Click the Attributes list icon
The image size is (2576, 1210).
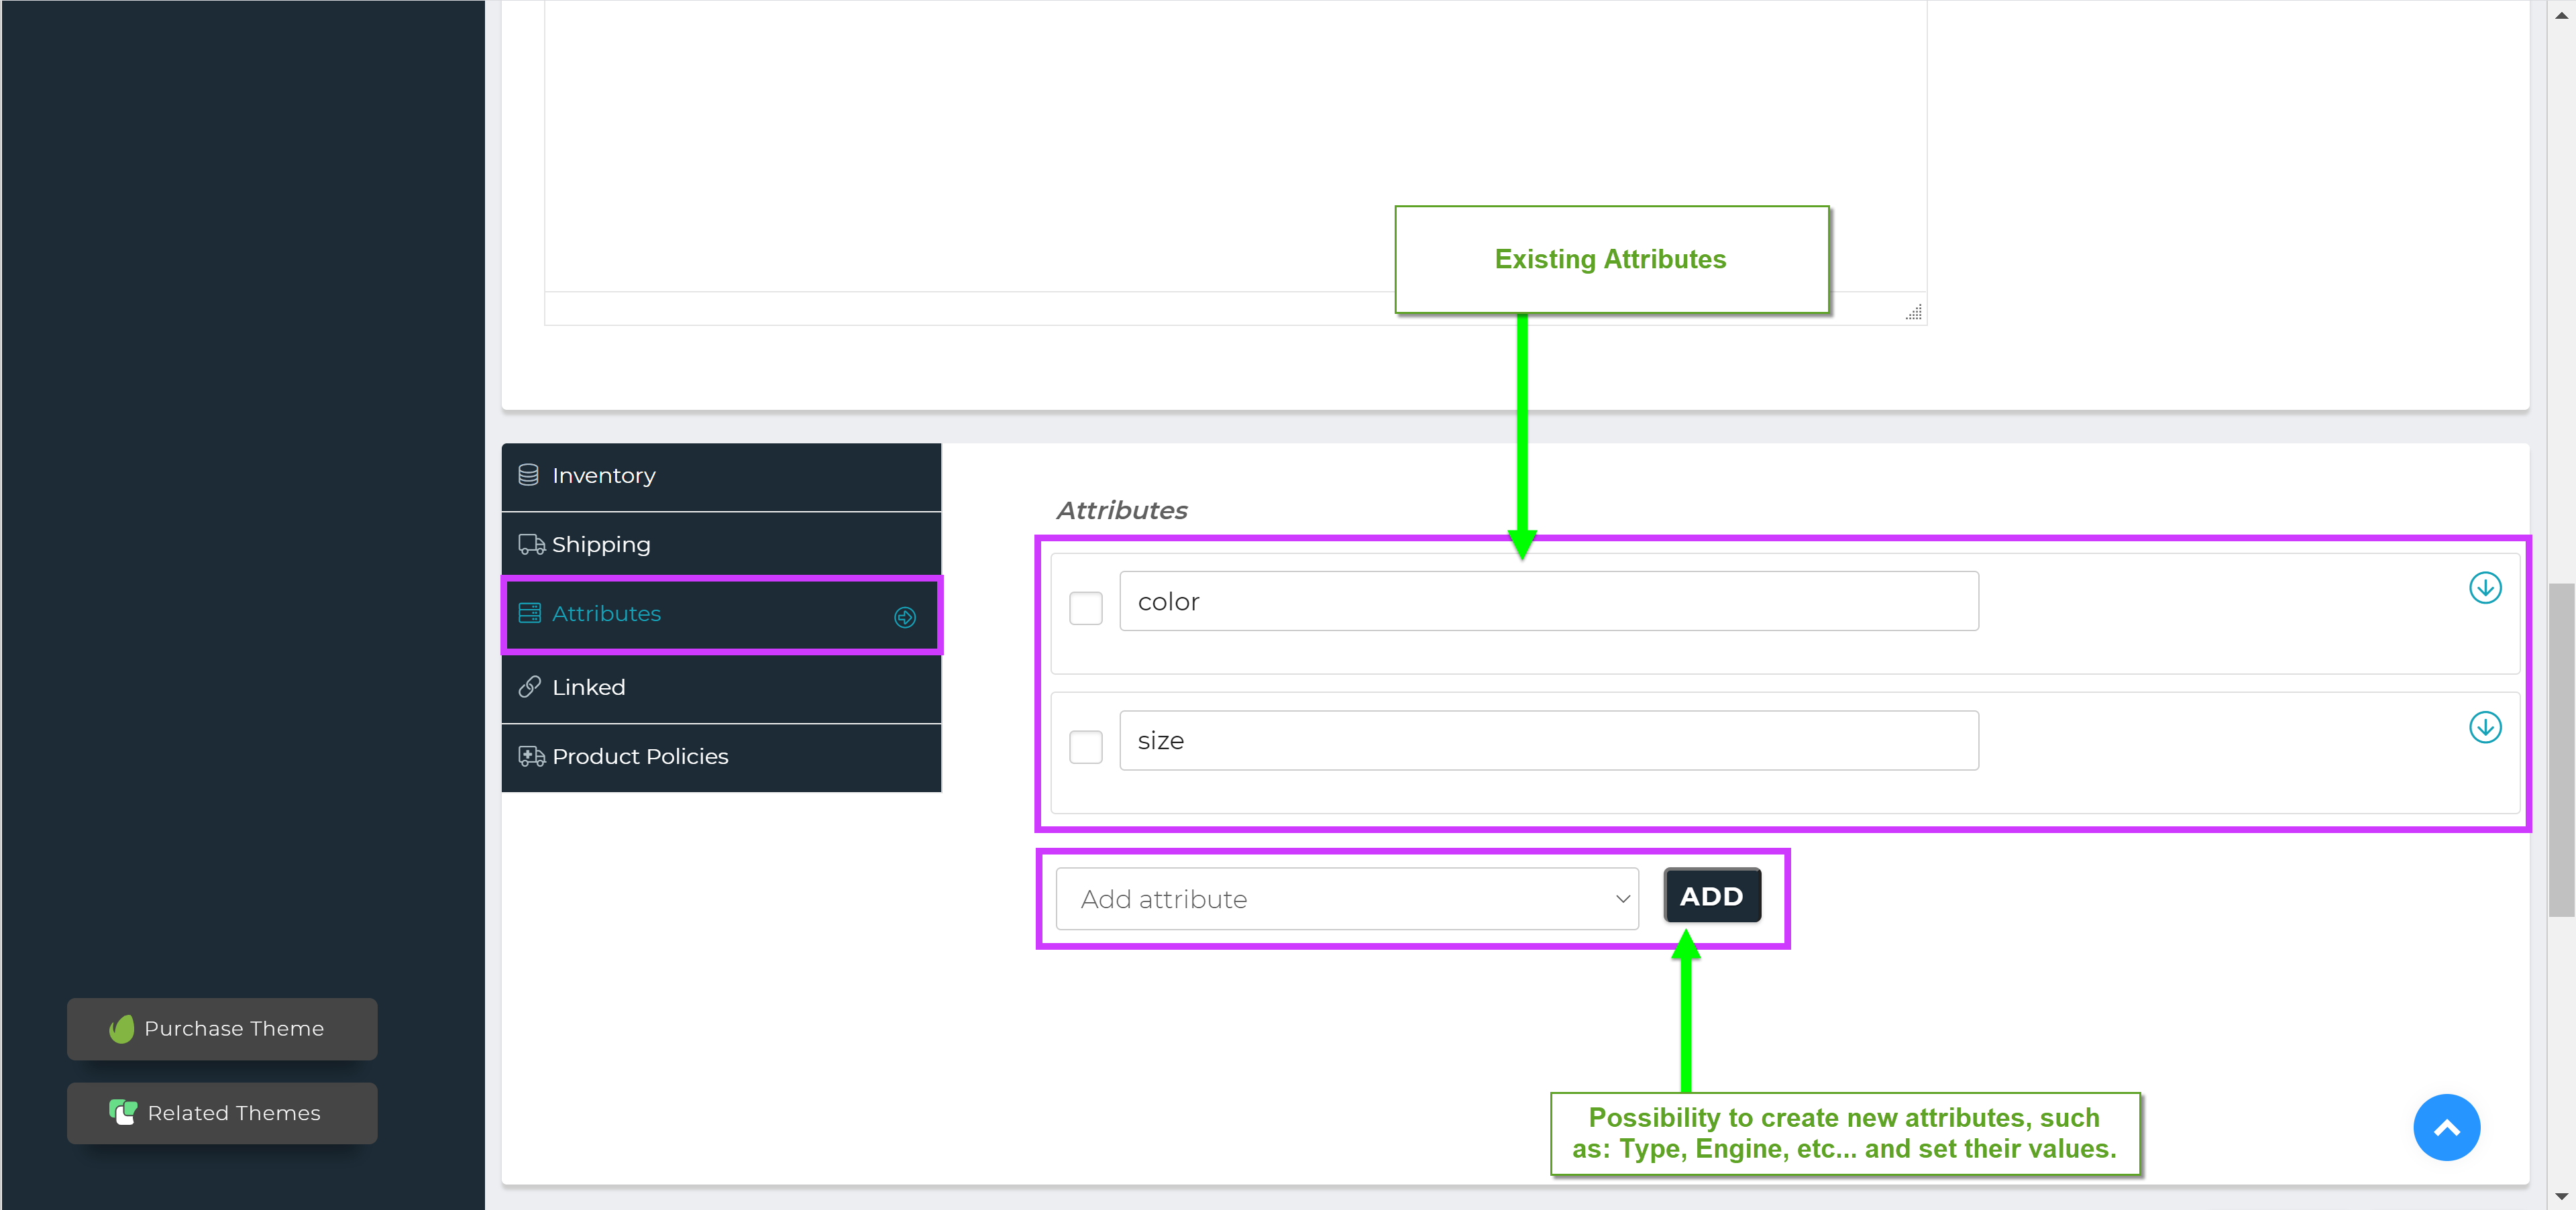530,613
